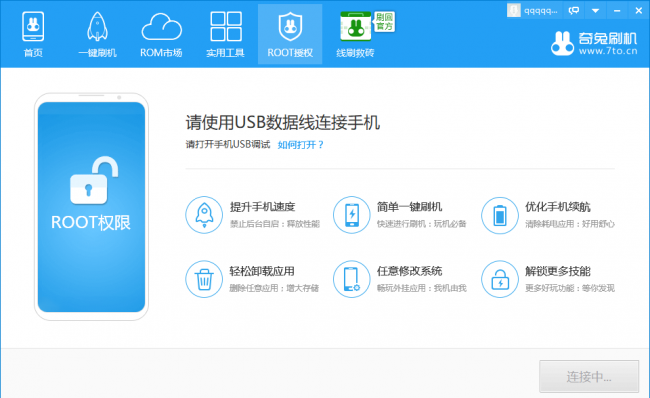Click the 请打开手机USB调试 text

point(228,144)
